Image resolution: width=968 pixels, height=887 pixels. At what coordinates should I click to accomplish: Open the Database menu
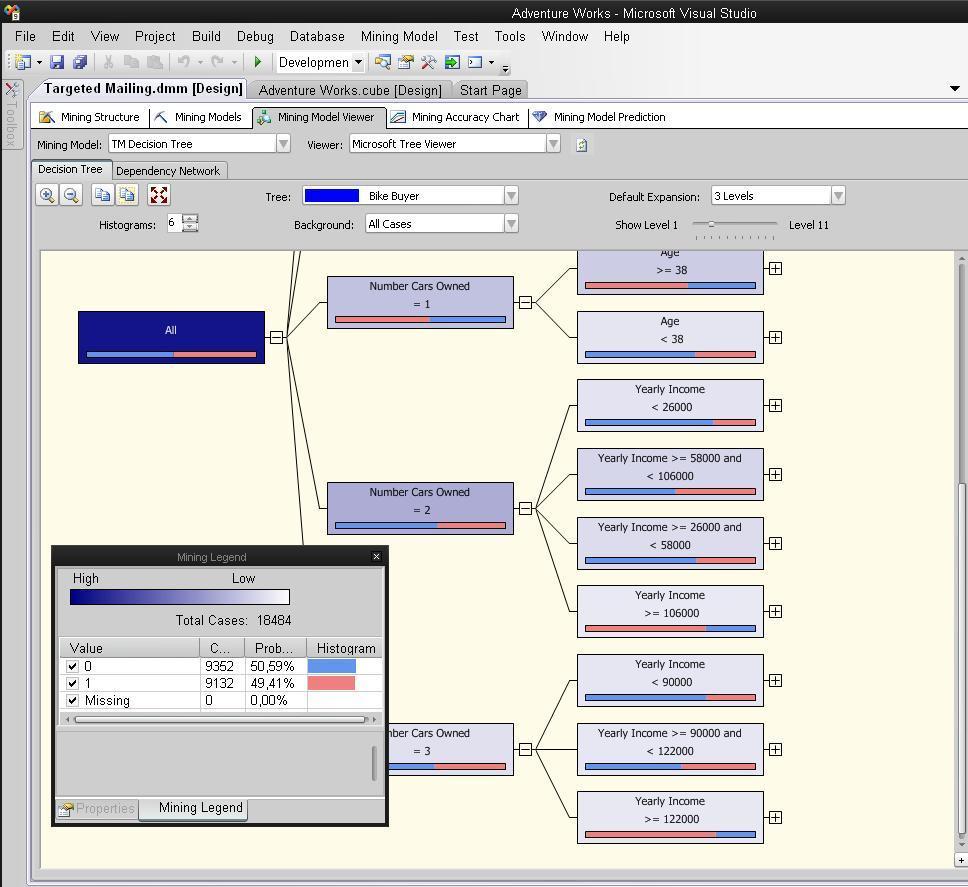[x=317, y=36]
